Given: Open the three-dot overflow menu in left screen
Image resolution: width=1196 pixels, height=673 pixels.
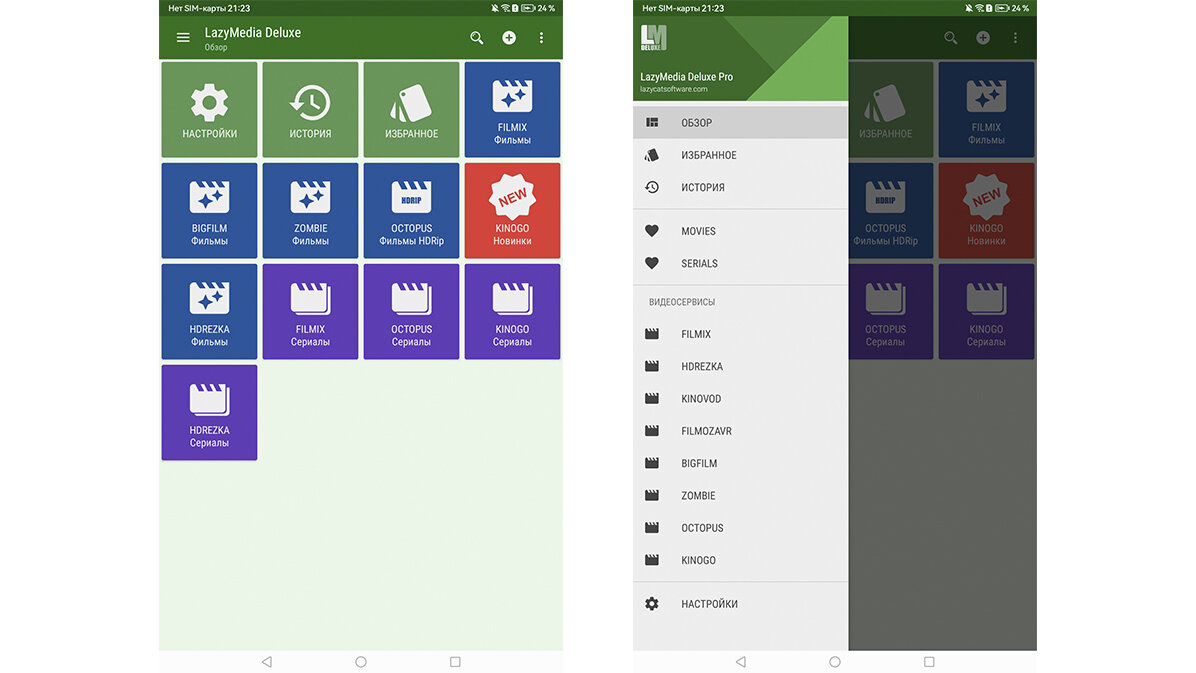Looking at the screenshot, I should [542, 37].
